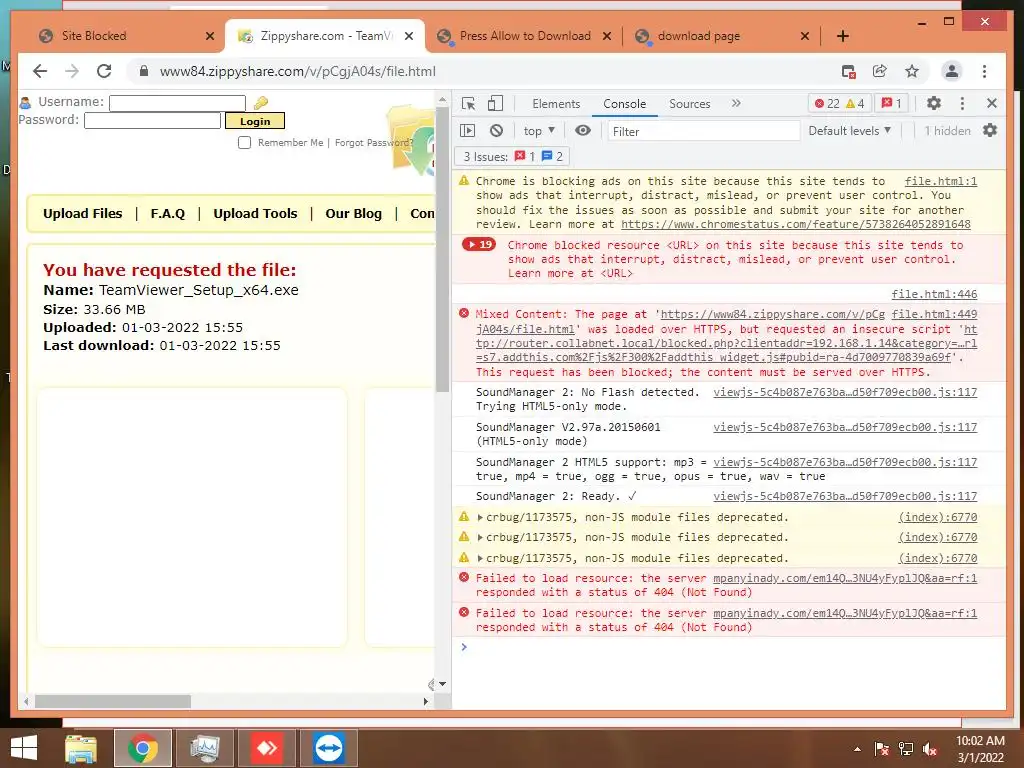Switch to Press Allow to Download tab
Viewport: 1024px width, 768px height.
coord(524,36)
